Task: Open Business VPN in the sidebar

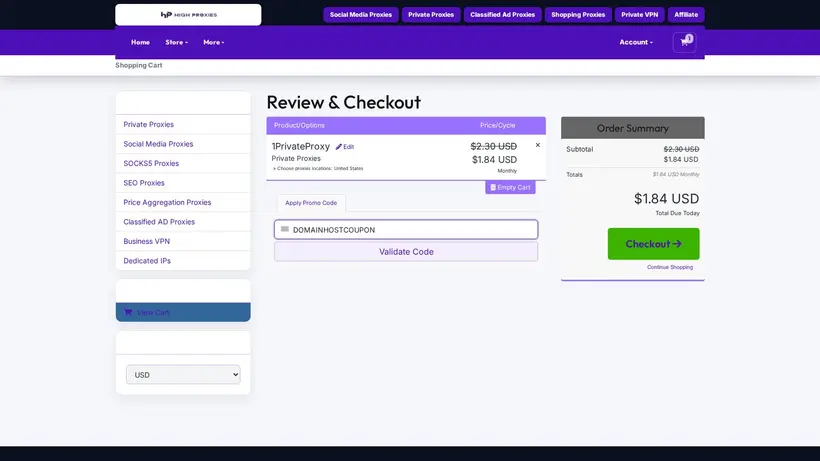Action: (183, 241)
